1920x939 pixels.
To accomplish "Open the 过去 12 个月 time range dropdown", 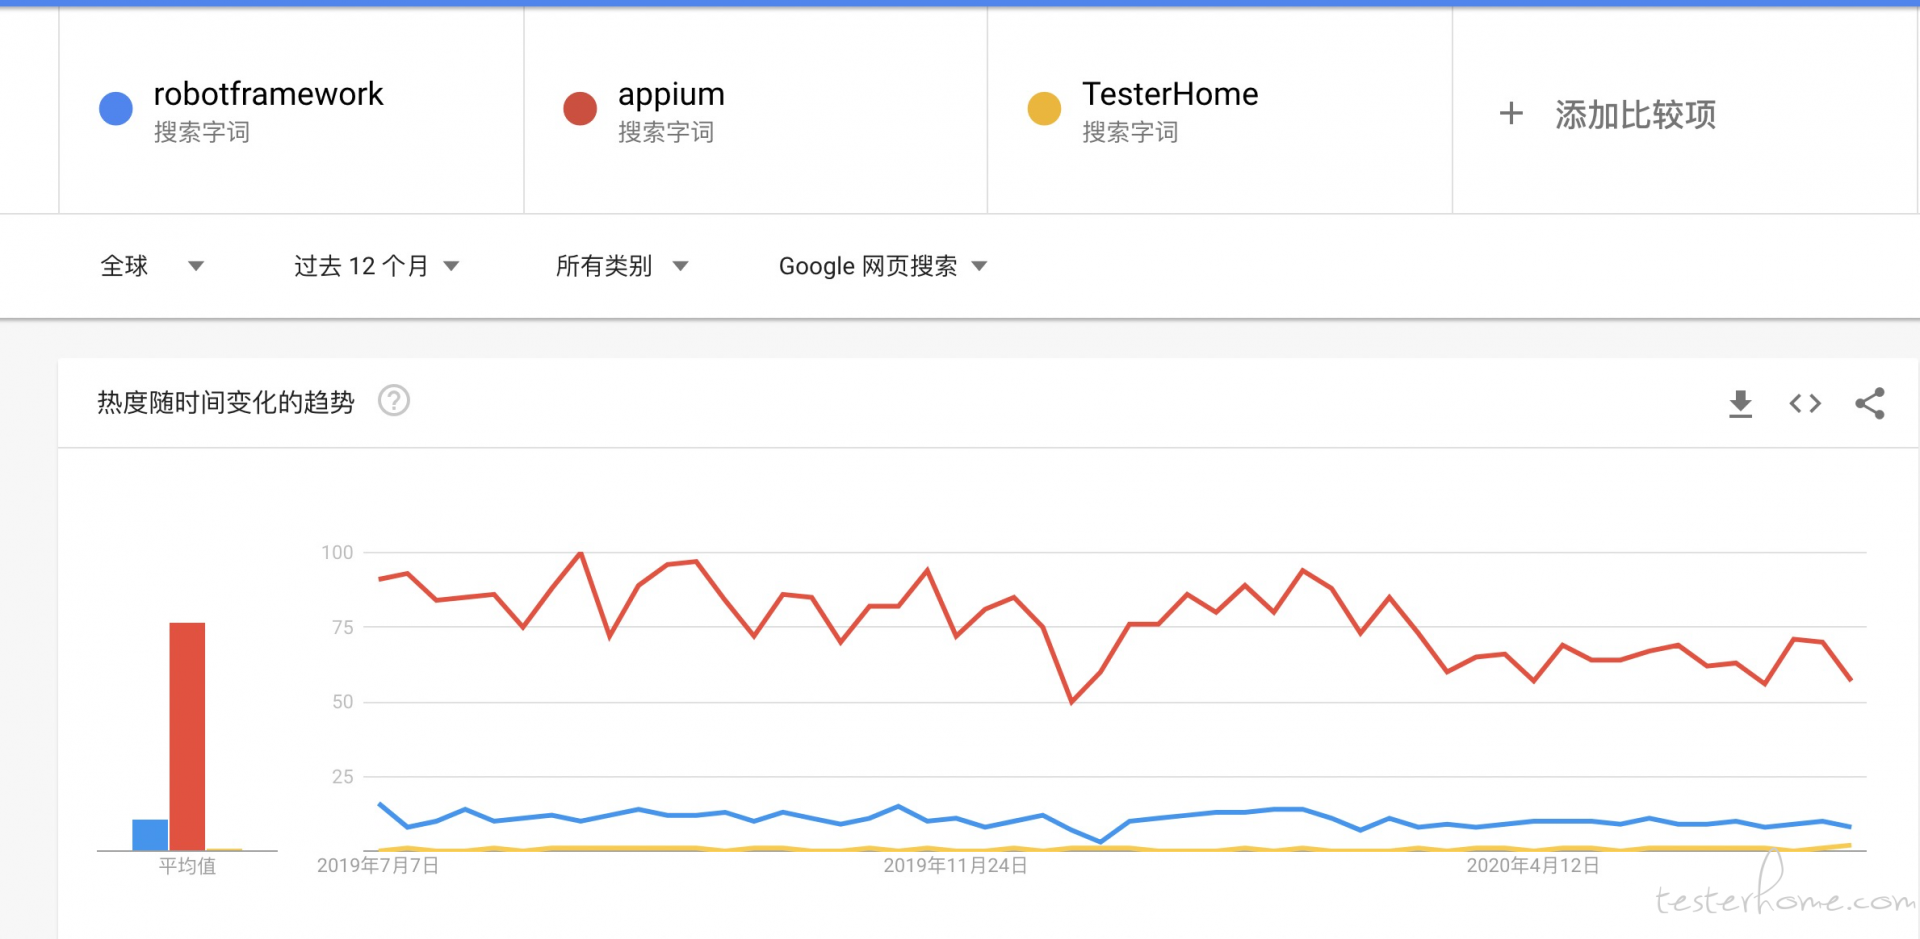I will coord(377,266).
